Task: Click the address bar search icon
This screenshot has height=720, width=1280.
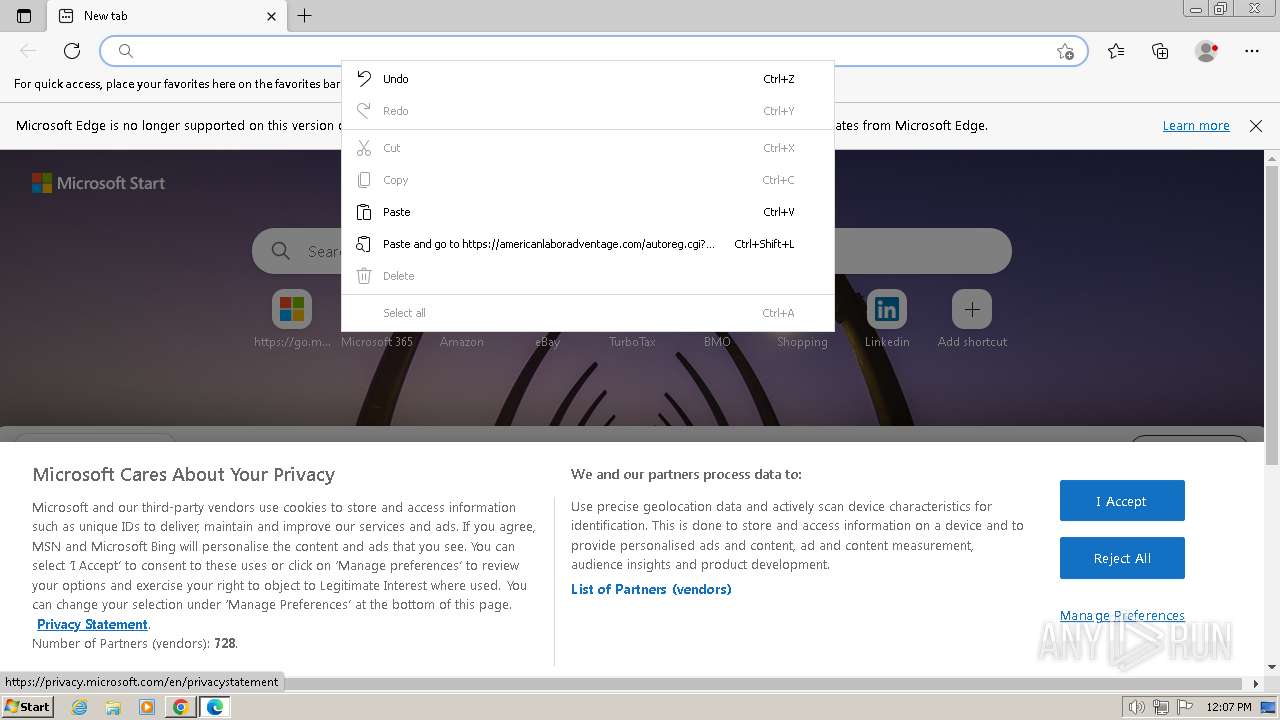Action: (x=126, y=51)
